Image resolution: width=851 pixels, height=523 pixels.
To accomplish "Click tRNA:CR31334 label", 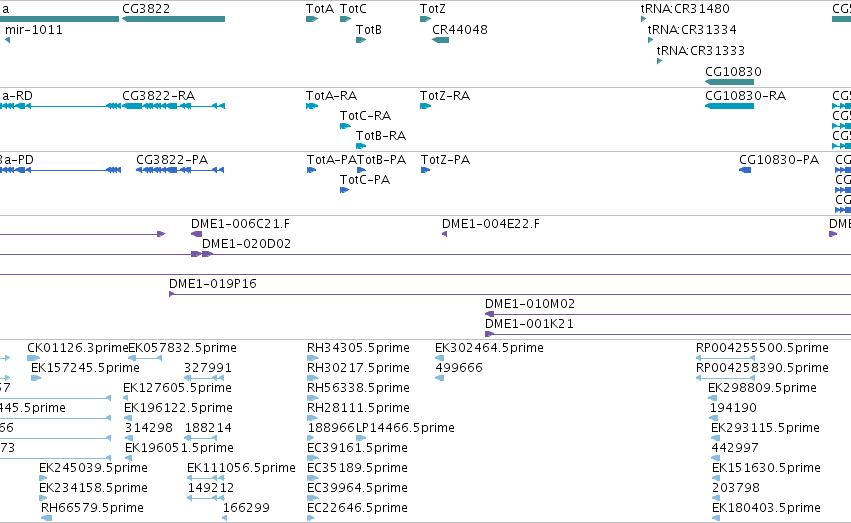I will (x=692, y=29).
